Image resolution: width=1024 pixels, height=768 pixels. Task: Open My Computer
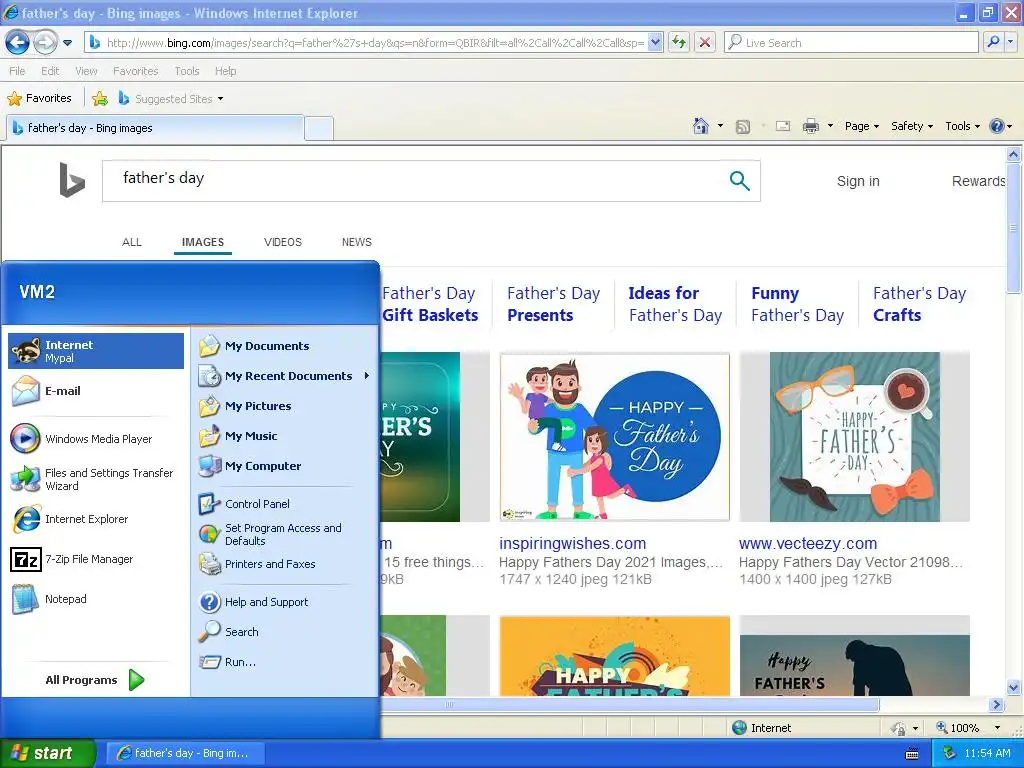click(x=285, y=466)
